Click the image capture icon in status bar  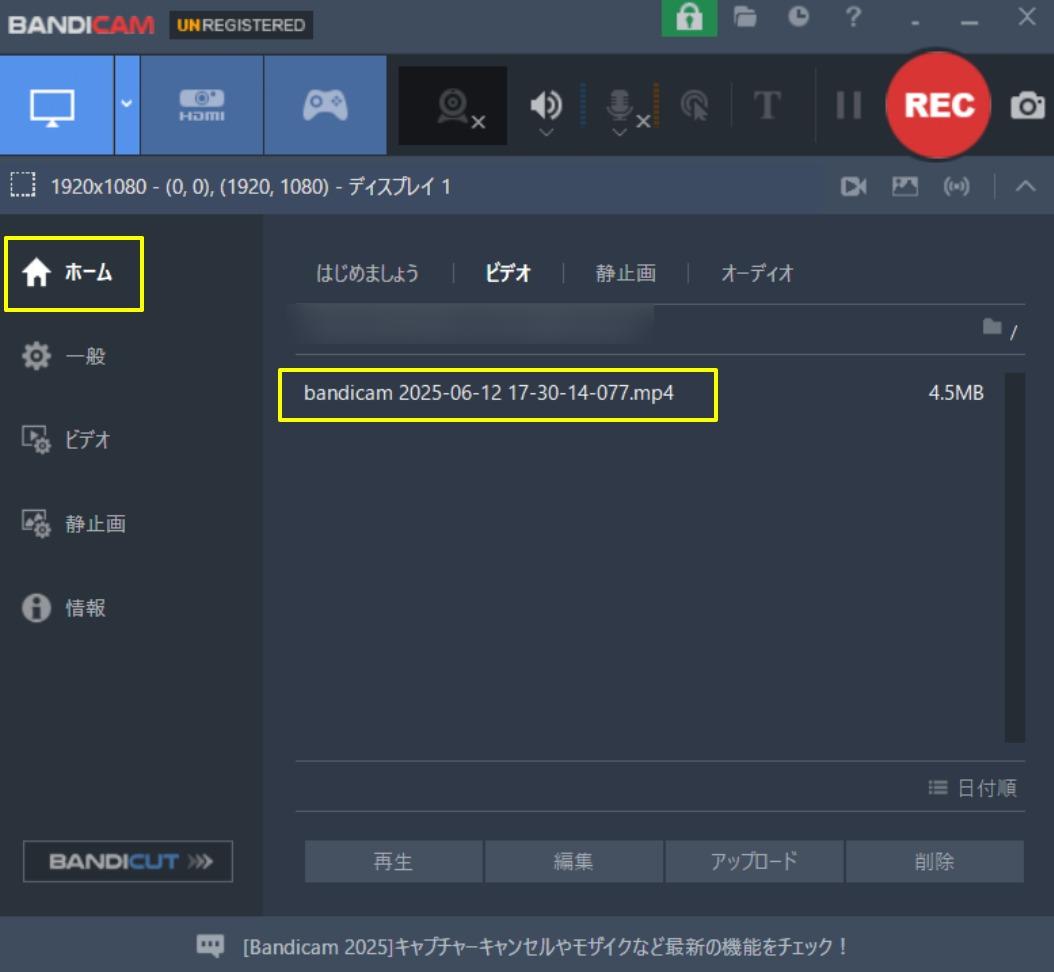click(x=905, y=186)
